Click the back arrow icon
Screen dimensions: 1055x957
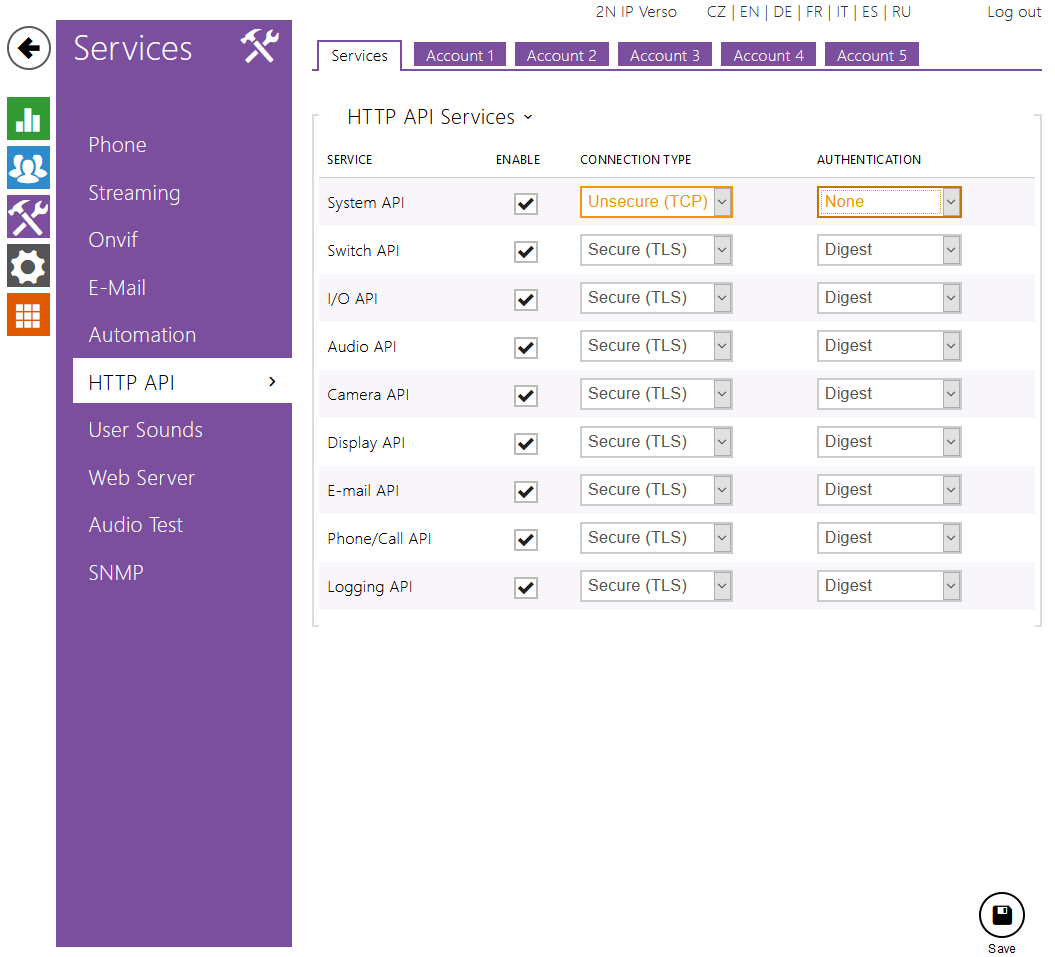[x=29, y=48]
